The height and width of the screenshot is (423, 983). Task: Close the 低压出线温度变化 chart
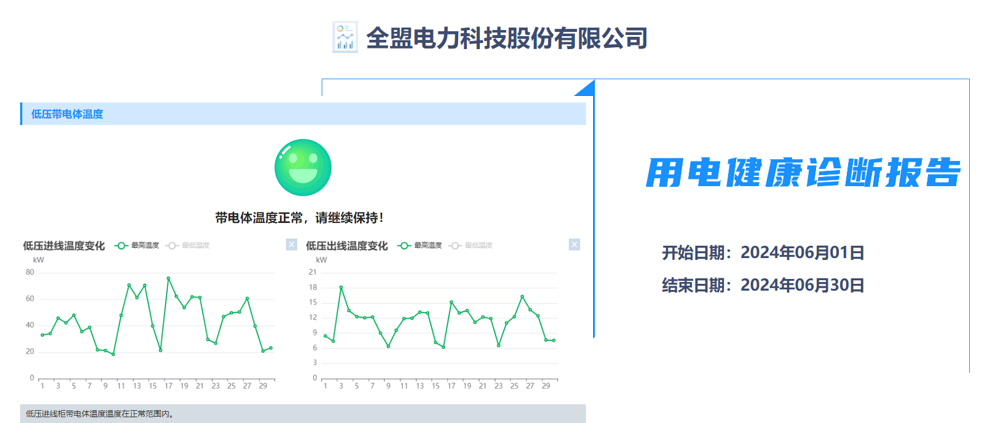click(574, 245)
